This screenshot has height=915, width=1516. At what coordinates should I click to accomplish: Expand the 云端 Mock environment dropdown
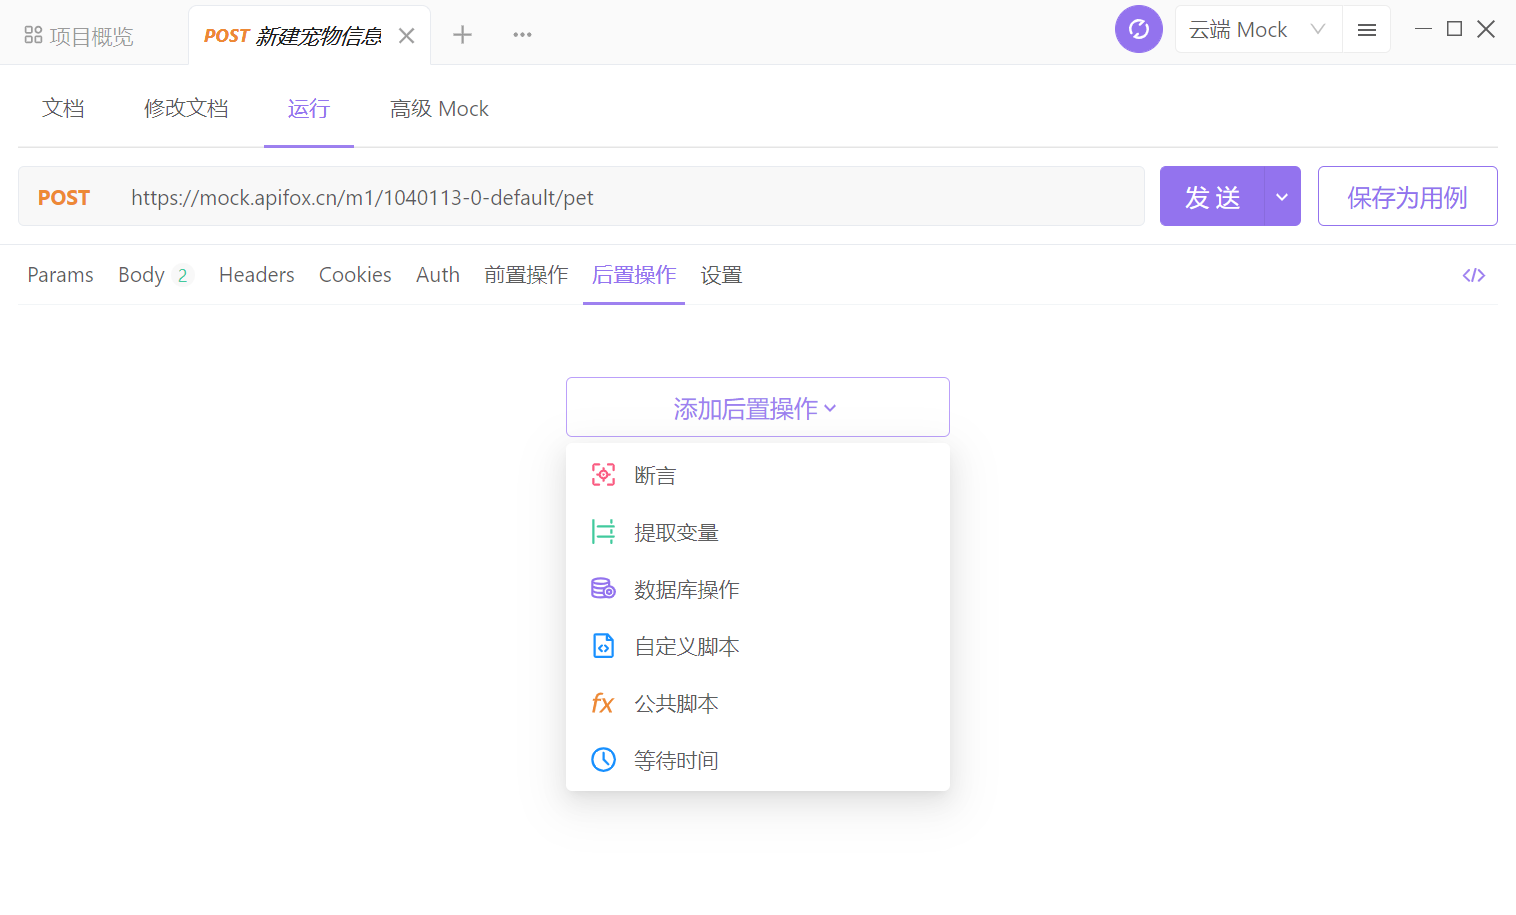pos(1257,30)
